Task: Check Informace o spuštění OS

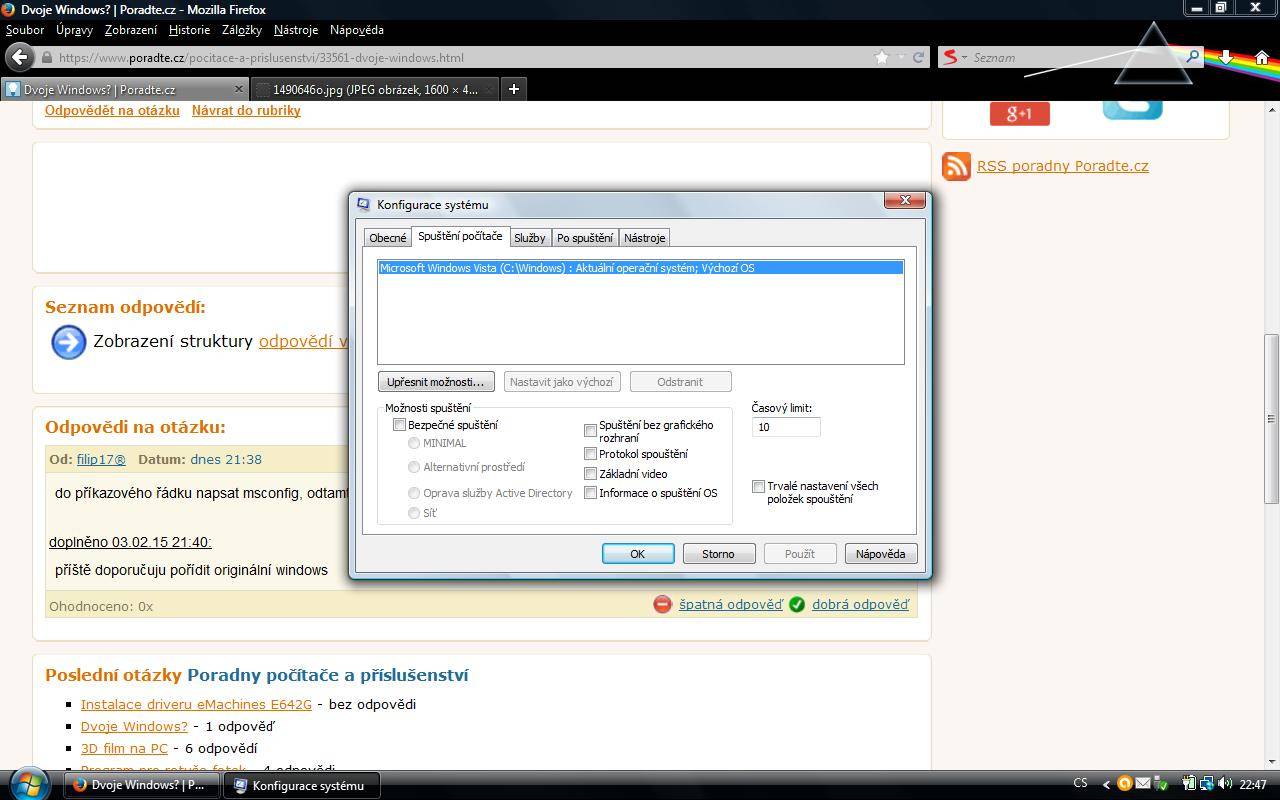Action: point(590,493)
